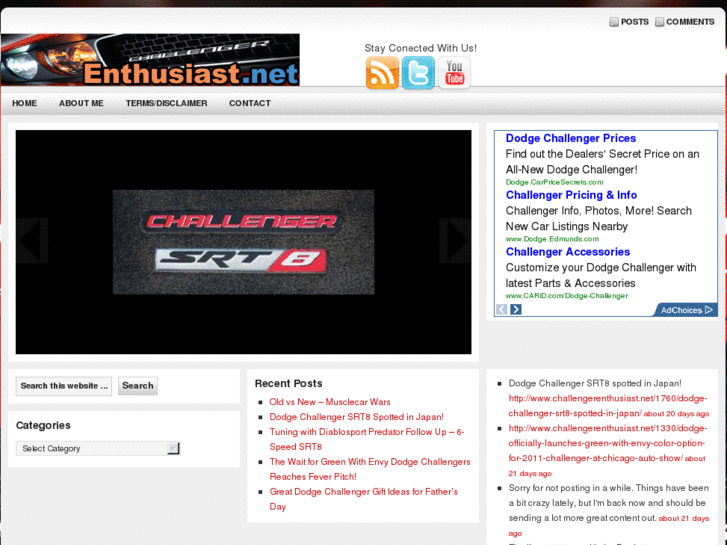727x545 pixels.
Task: Focus the Search this website field
Action: point(64,386)
